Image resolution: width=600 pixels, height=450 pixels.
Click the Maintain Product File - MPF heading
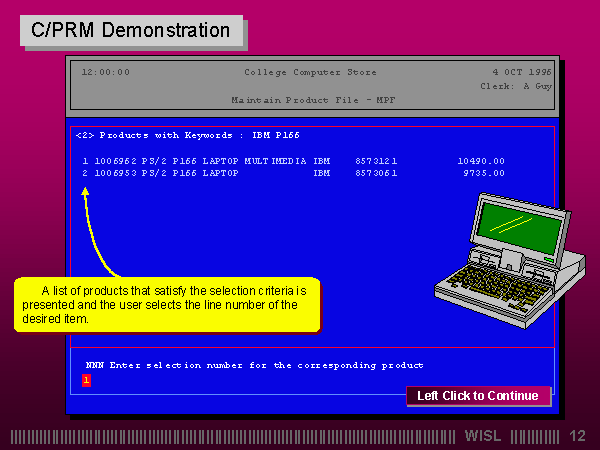coord(315,101)
